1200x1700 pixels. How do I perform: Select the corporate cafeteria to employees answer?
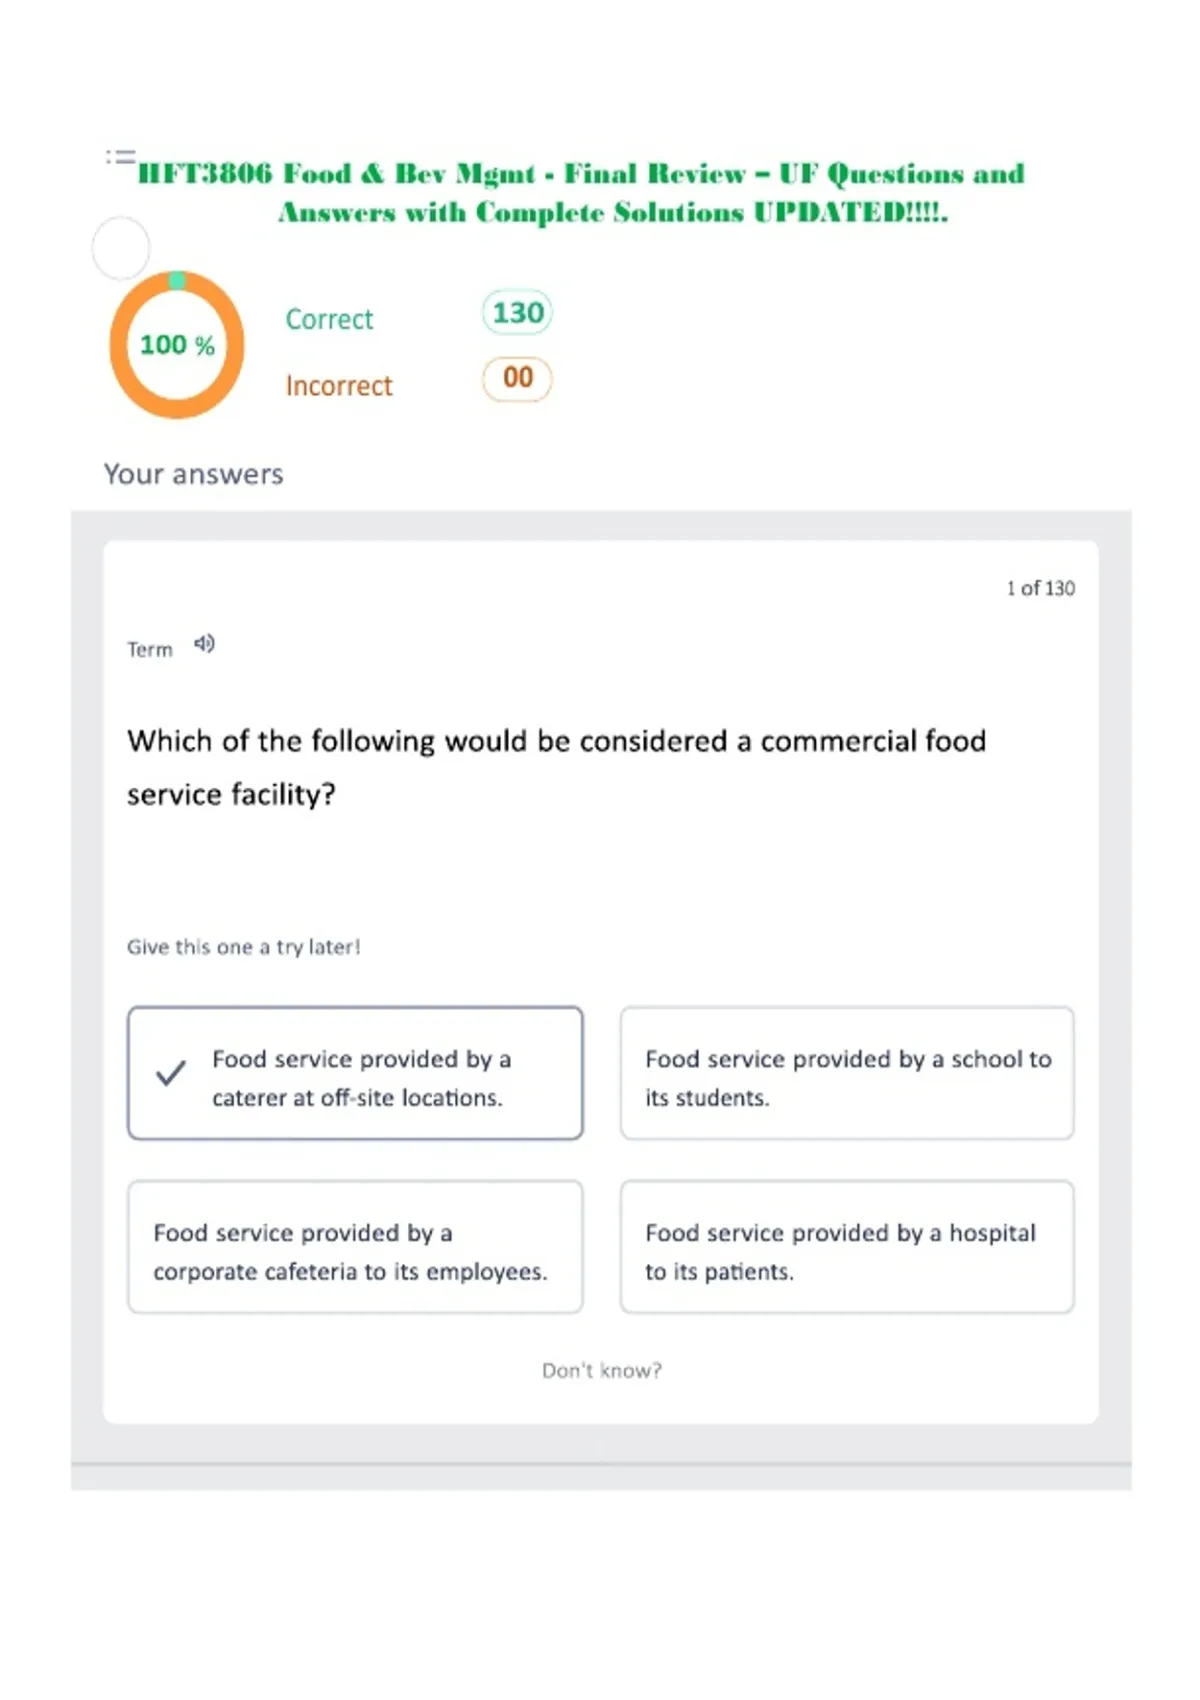pos(355,1247)
